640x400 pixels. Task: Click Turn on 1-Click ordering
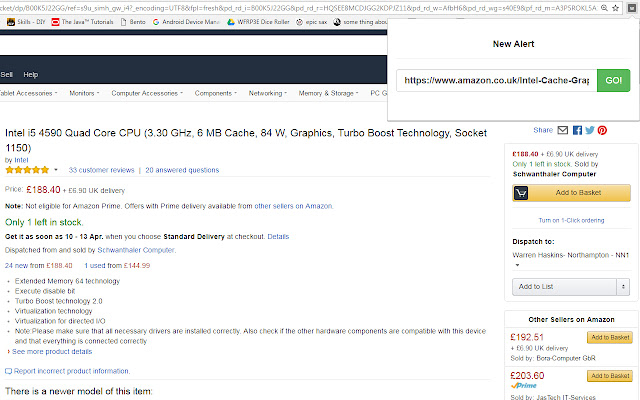[x=571, y=220]
